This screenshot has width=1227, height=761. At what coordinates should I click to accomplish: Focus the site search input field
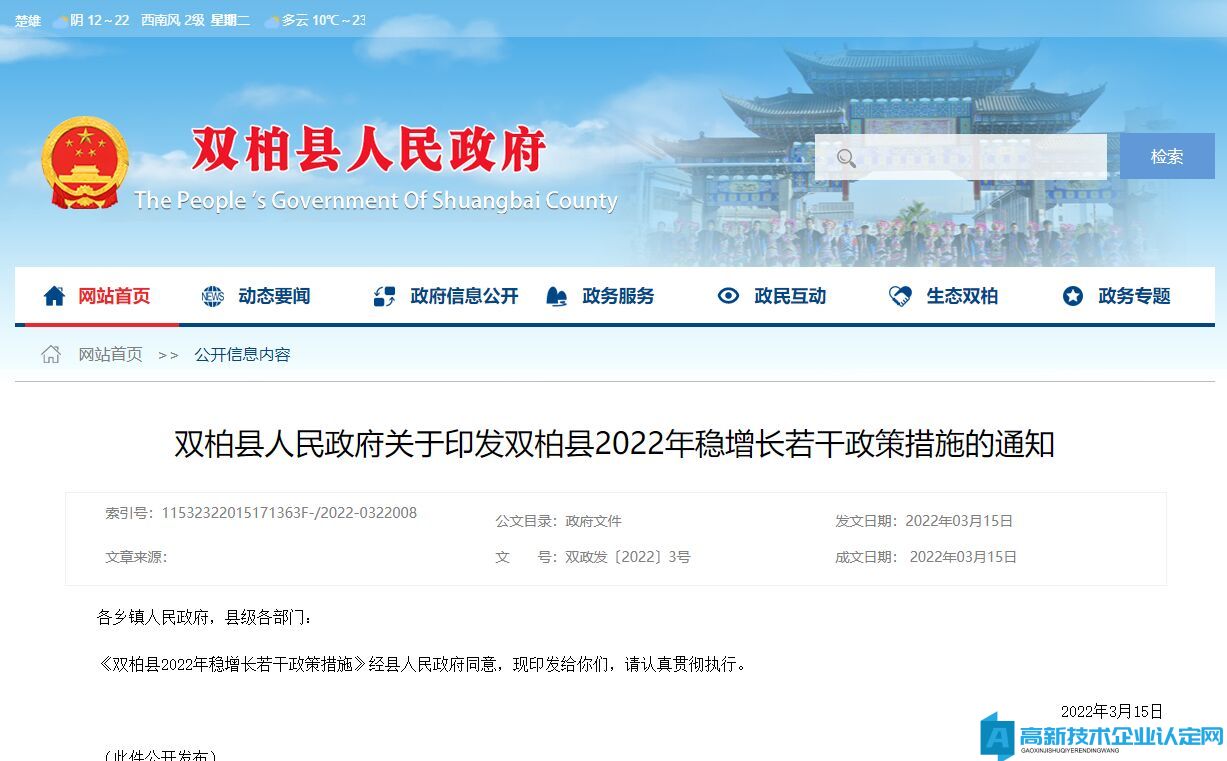(961, 157)
